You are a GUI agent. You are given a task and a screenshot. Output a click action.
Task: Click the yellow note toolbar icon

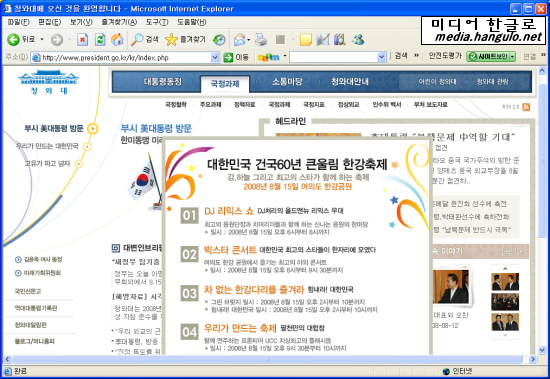point(306,40)
